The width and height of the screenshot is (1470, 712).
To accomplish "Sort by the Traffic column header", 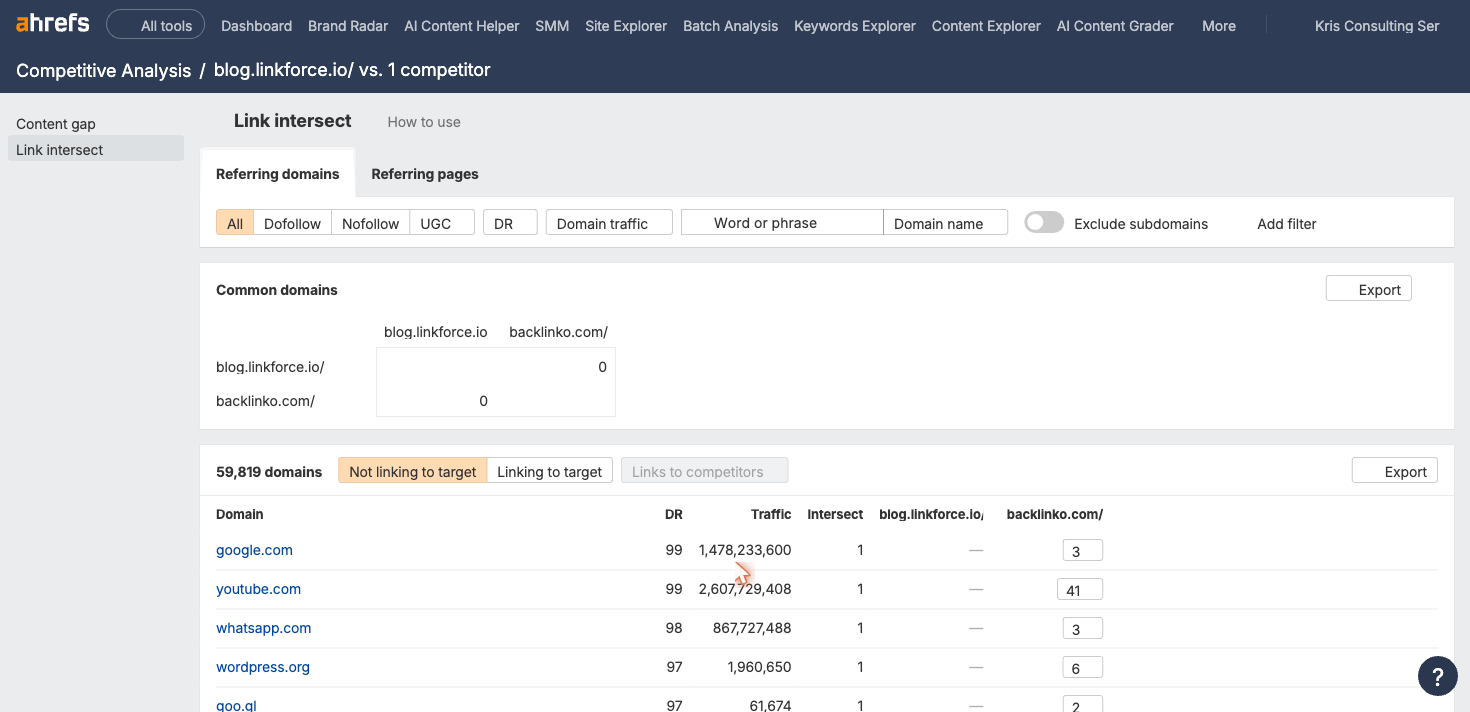I will (771, 514).
